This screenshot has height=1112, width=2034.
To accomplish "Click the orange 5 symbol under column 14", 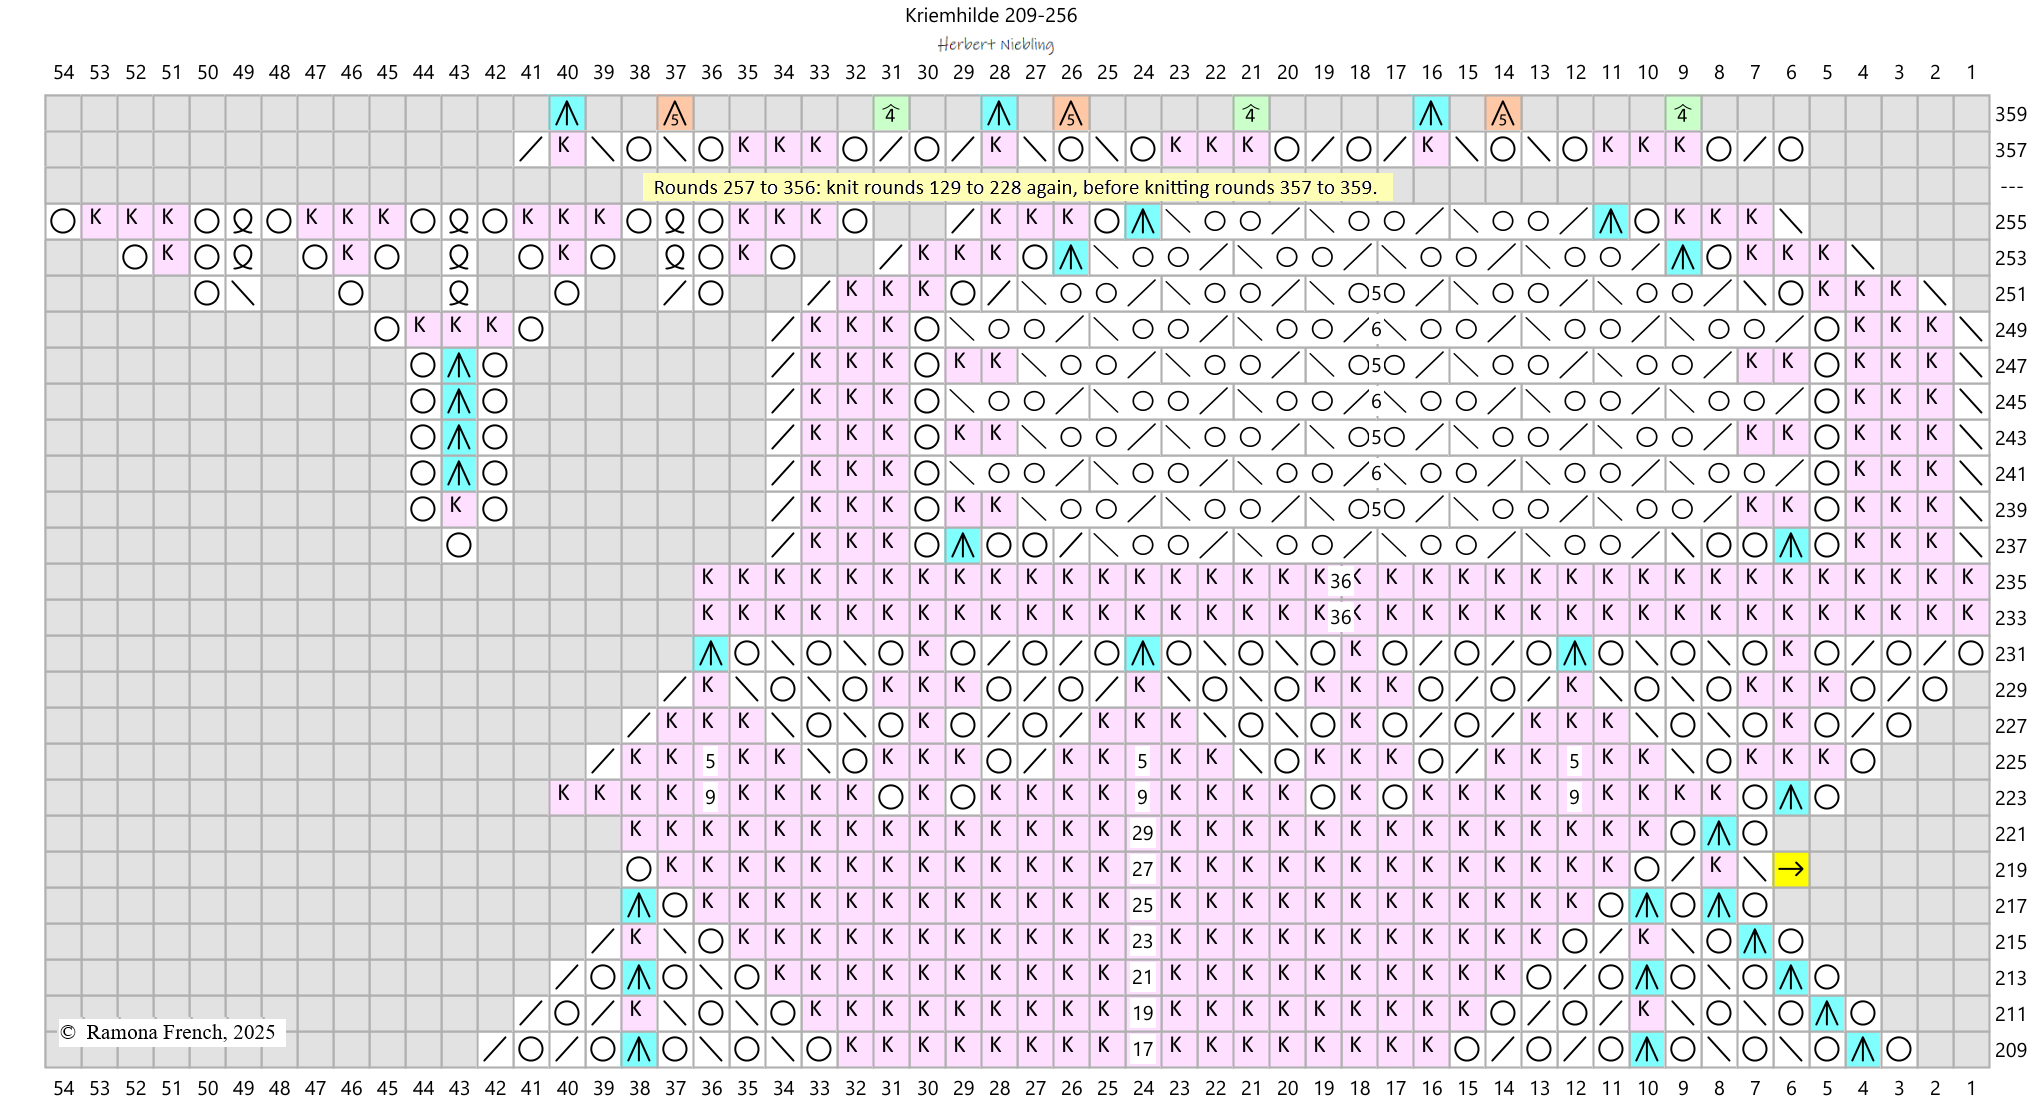I will click(x=1502, y=114).
